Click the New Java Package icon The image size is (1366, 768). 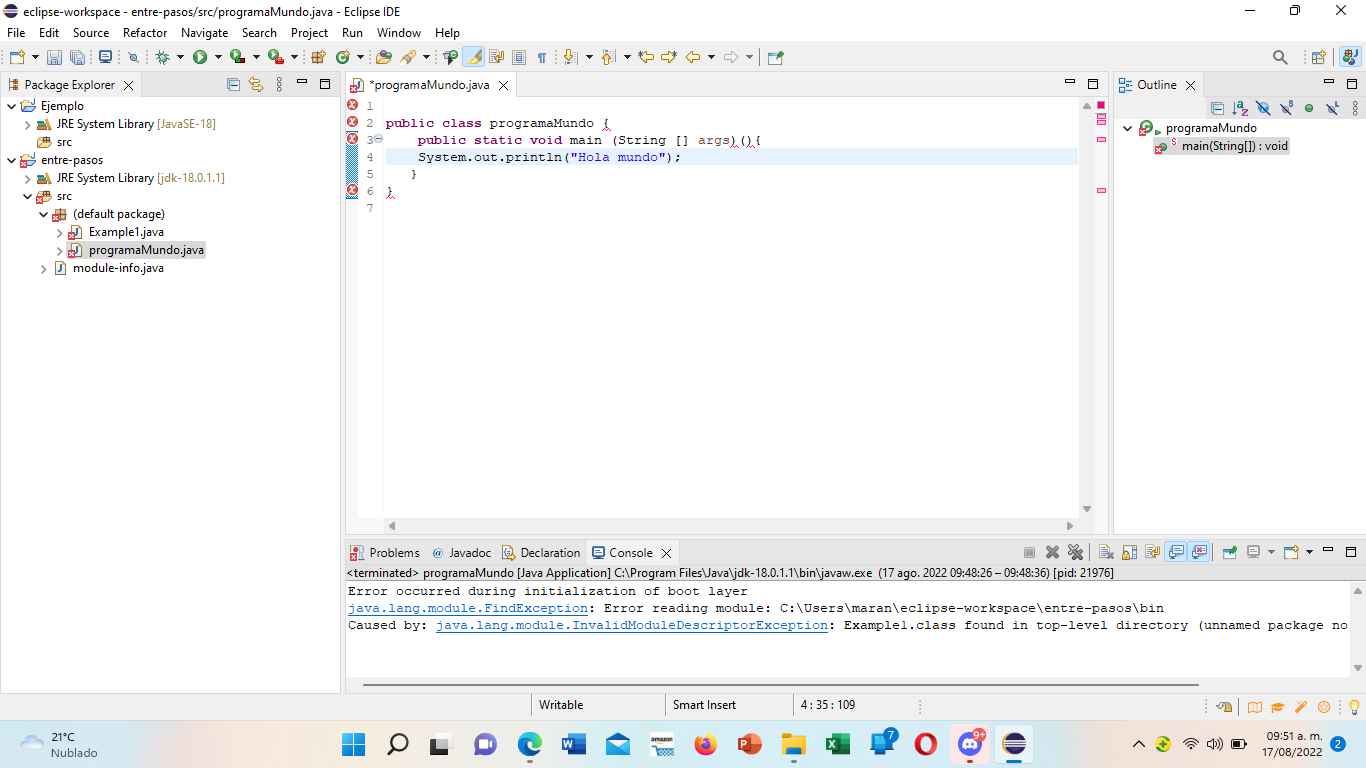tap(318, 57)
